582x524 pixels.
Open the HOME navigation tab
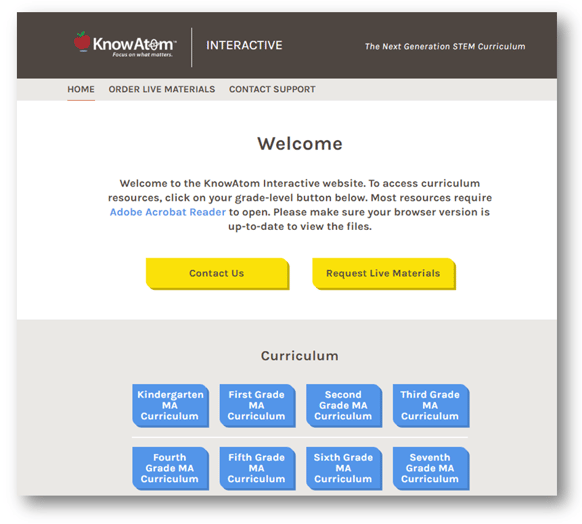(81, 89)
